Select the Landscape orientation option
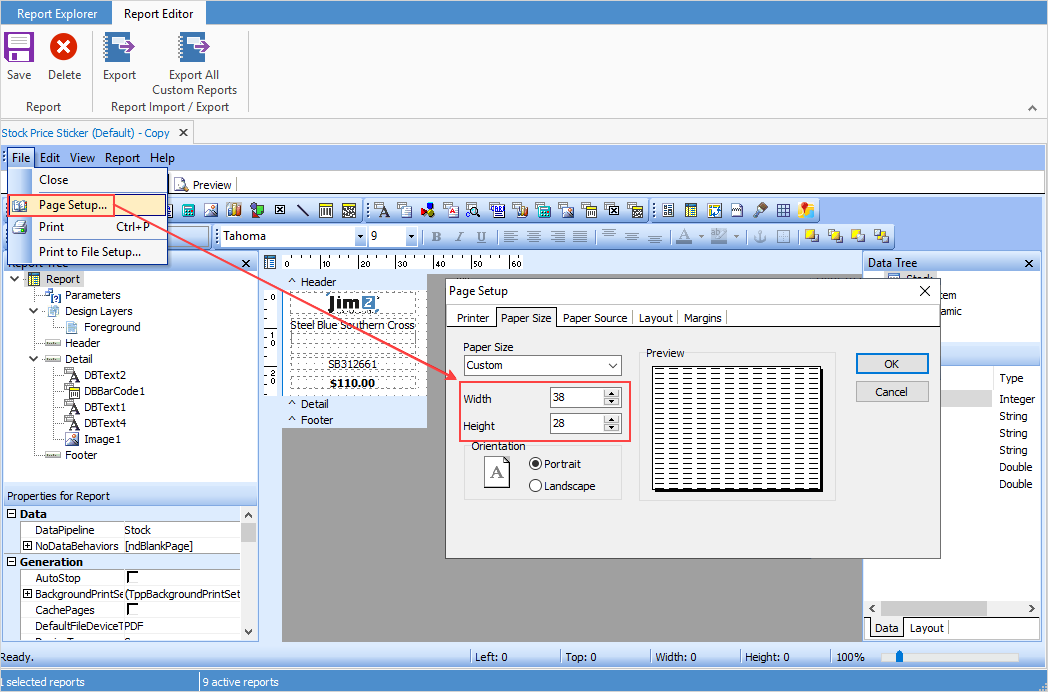 (536, 486)
